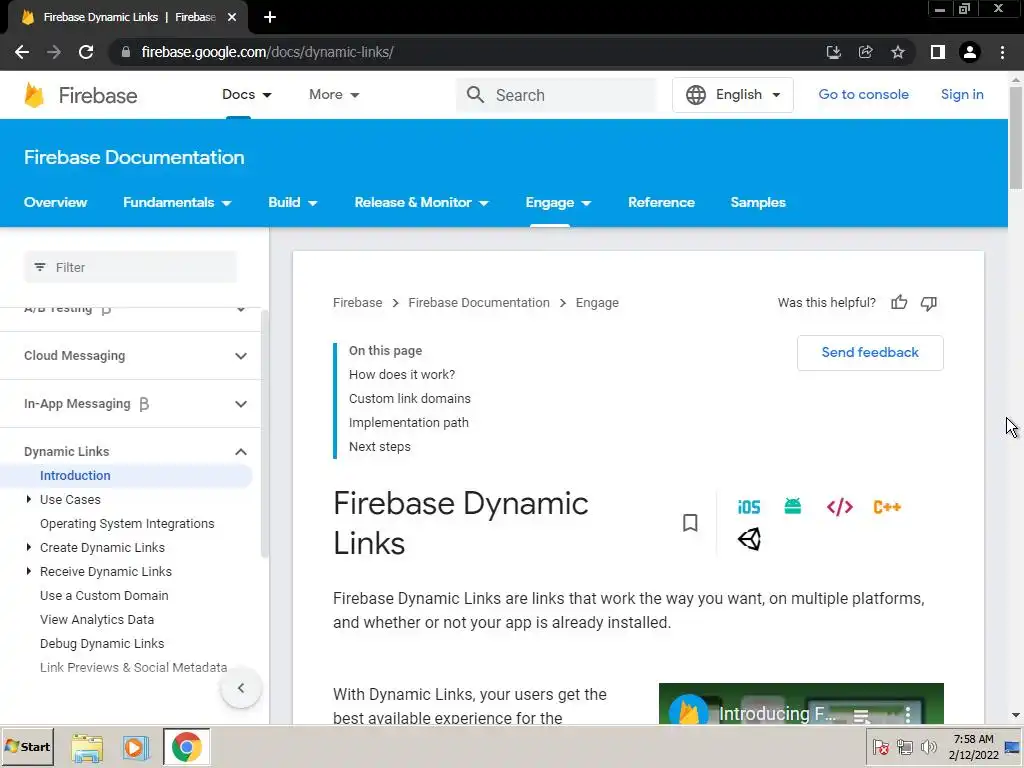The image size is (1024, 768).
Task: Open Debug Dynamic Links page
Action: (x=102, y=644)
